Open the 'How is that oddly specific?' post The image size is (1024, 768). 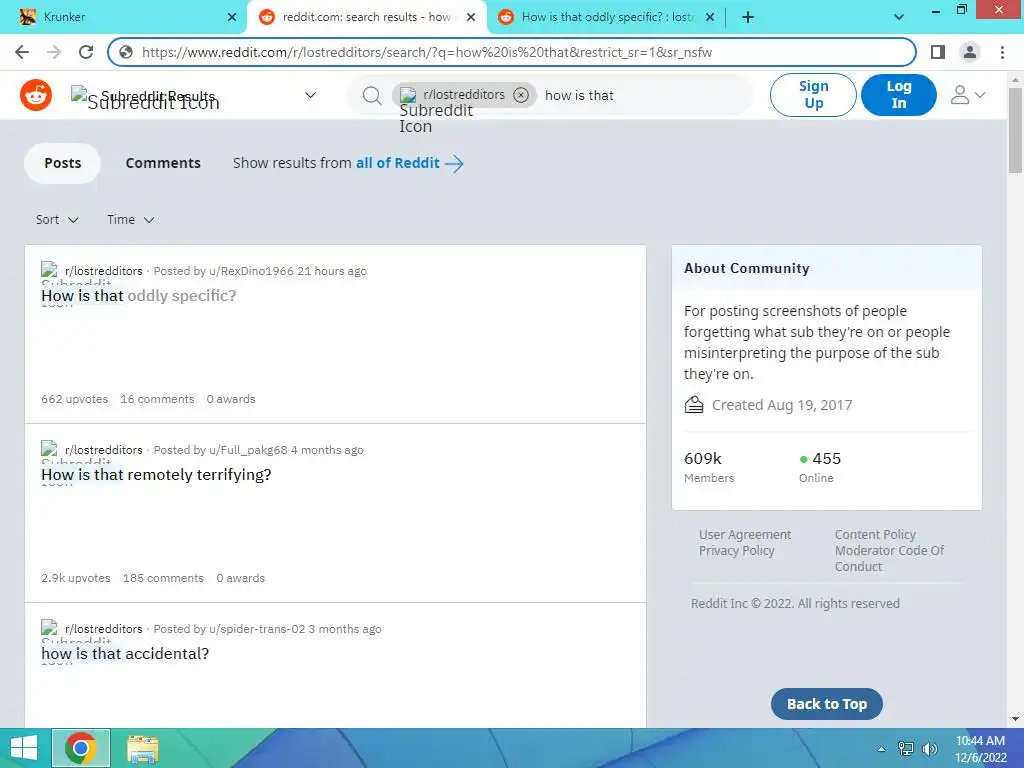(138, 296)
